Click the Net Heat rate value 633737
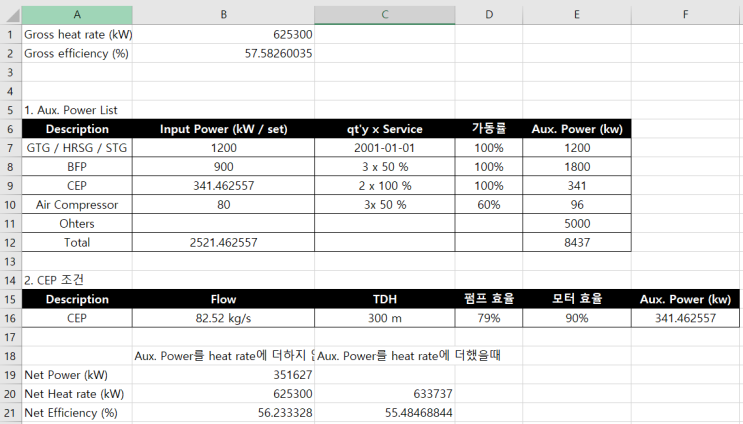This screenshot has height=424, width=743. (x=428, y=394)
